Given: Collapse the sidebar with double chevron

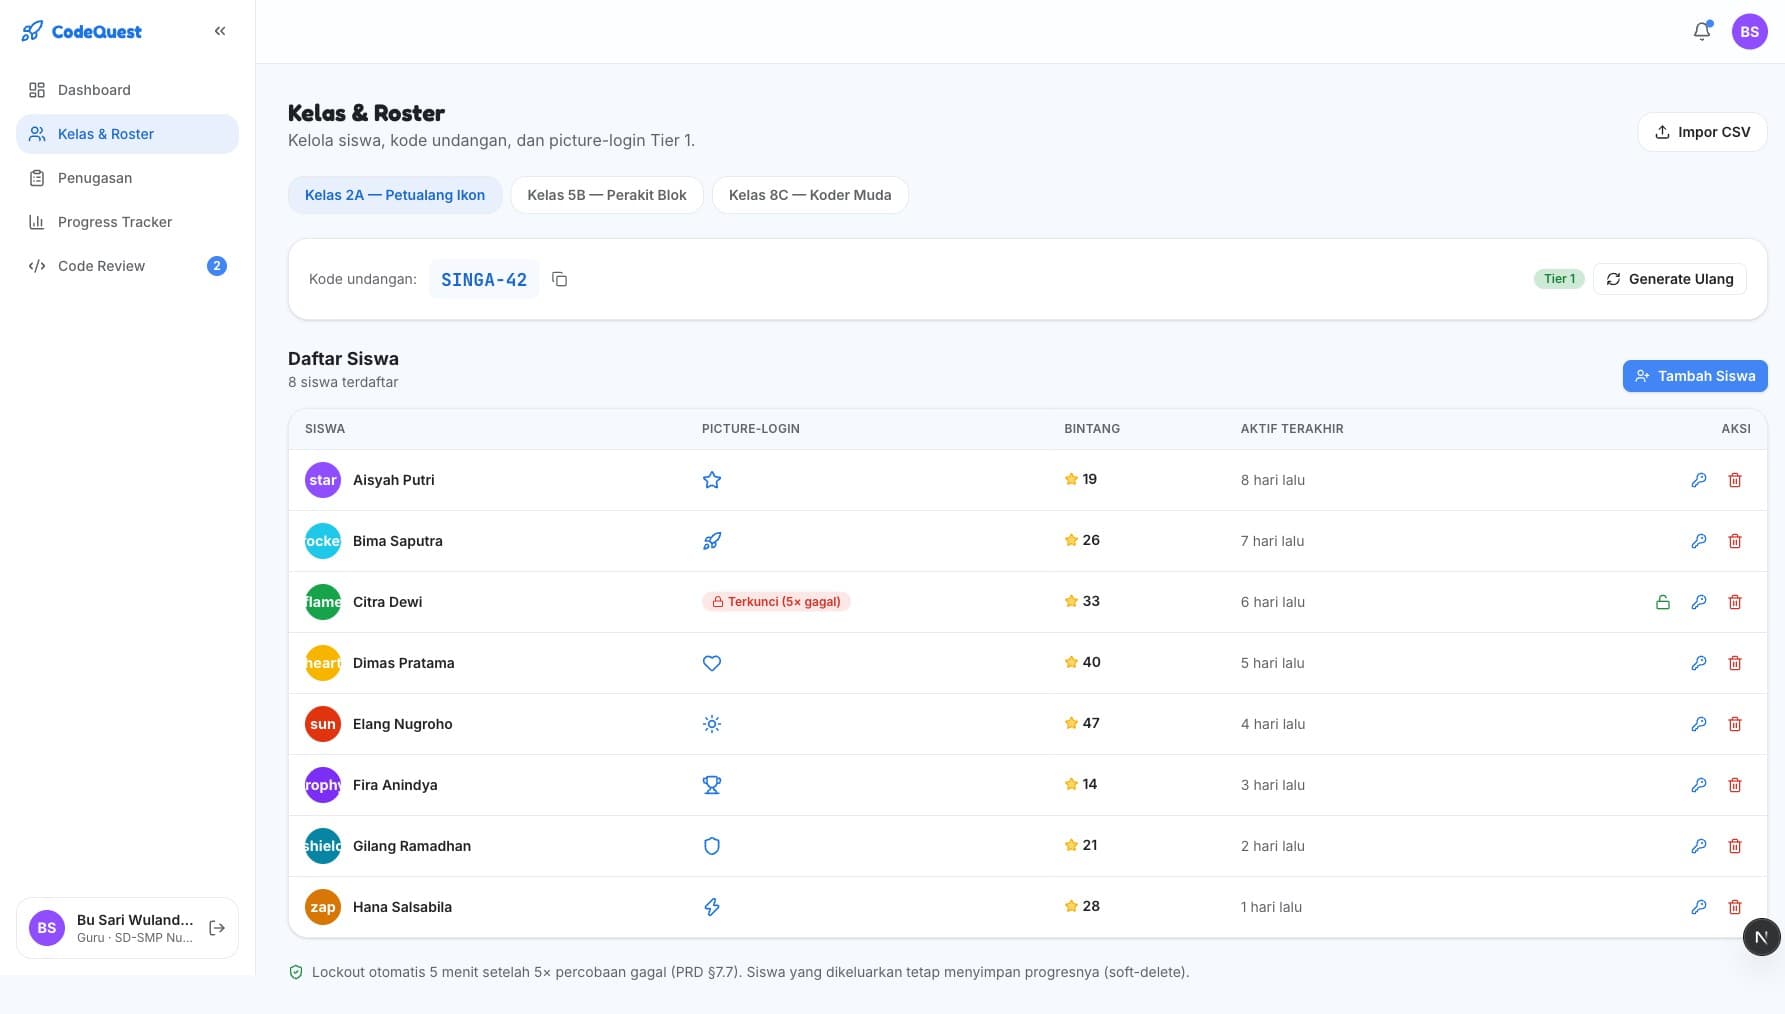Looking at the screenshot, I should coord(220,31).
